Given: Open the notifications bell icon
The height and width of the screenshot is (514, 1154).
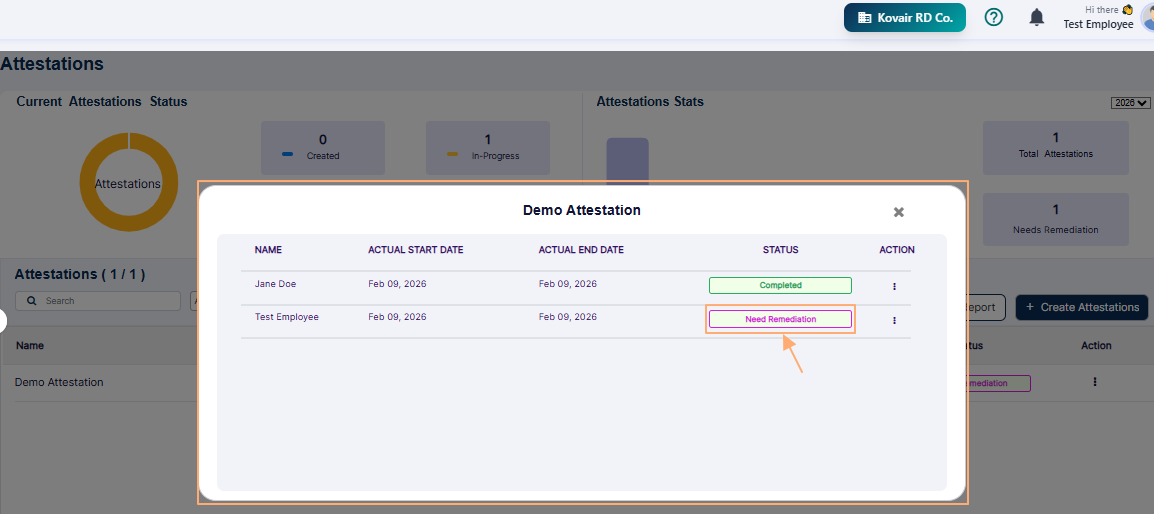Looking at the screenshot, I should click(x=1037, y=17).
